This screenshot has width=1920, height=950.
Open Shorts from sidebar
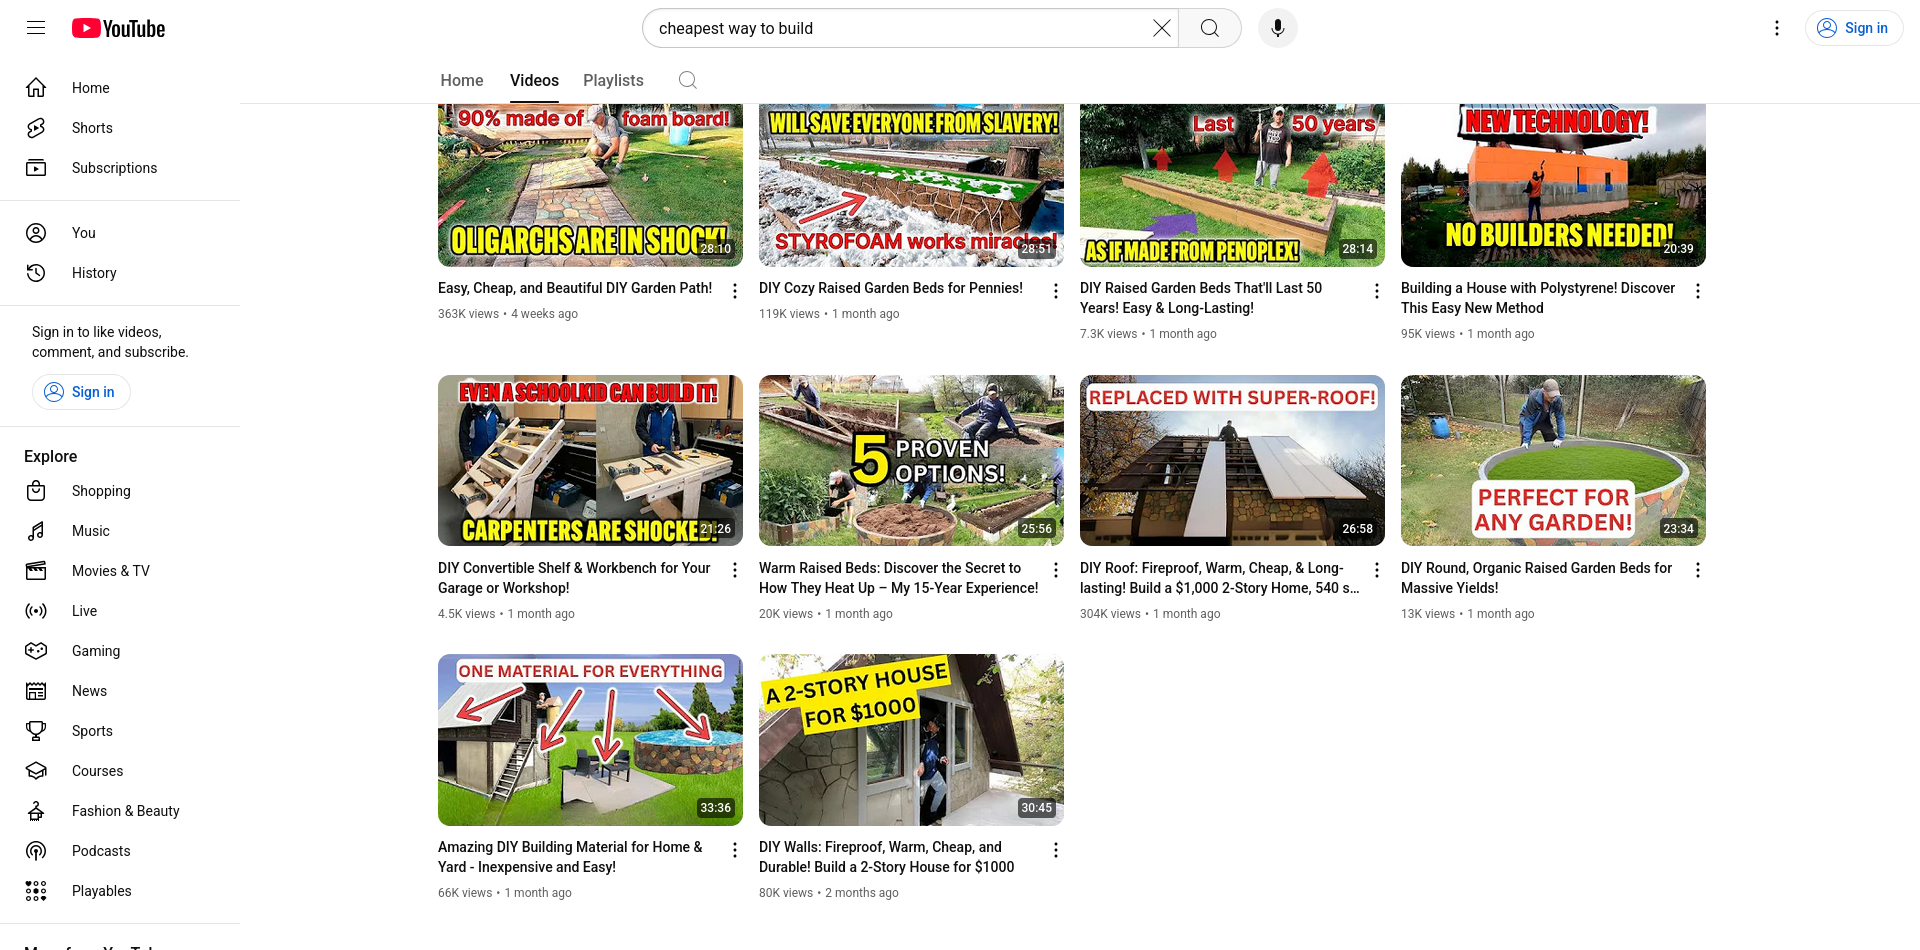pos(120,128)
